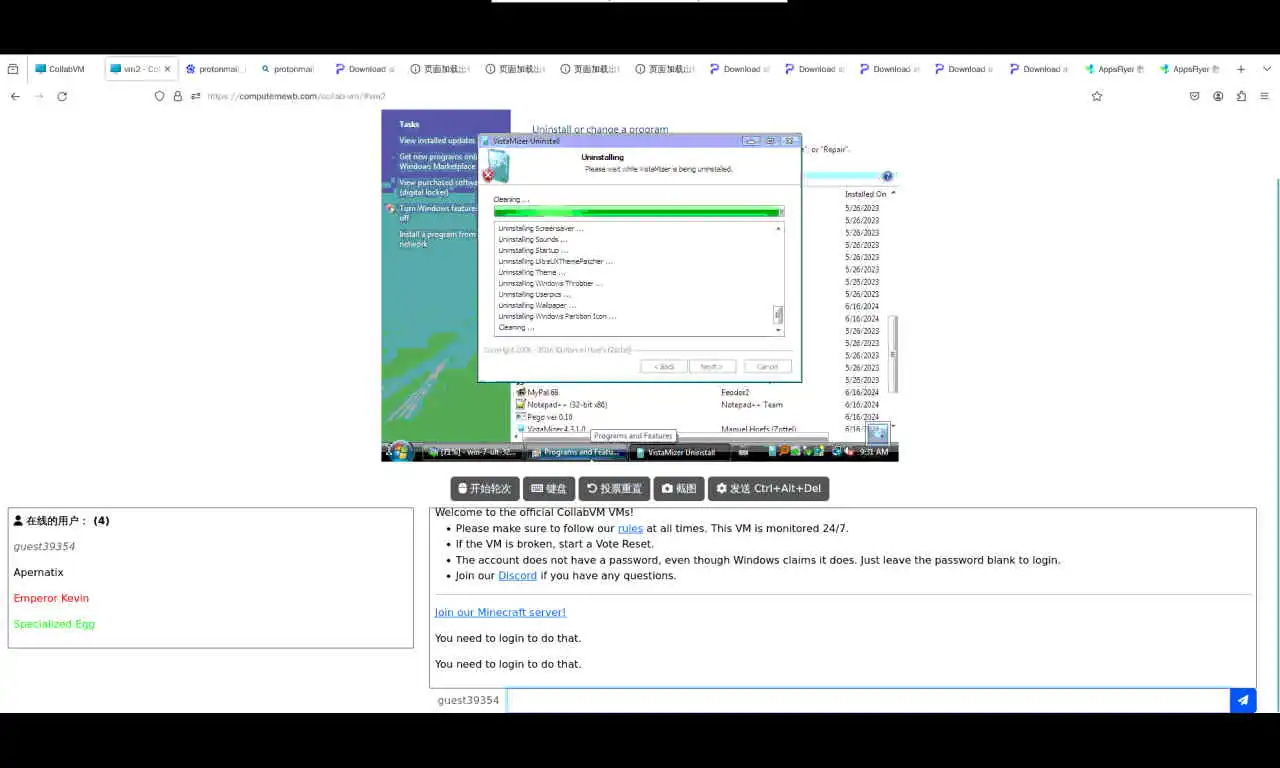Click the 投票重置 vote reset button
The height and width of the screenshot is (768, 1280).
614,489
